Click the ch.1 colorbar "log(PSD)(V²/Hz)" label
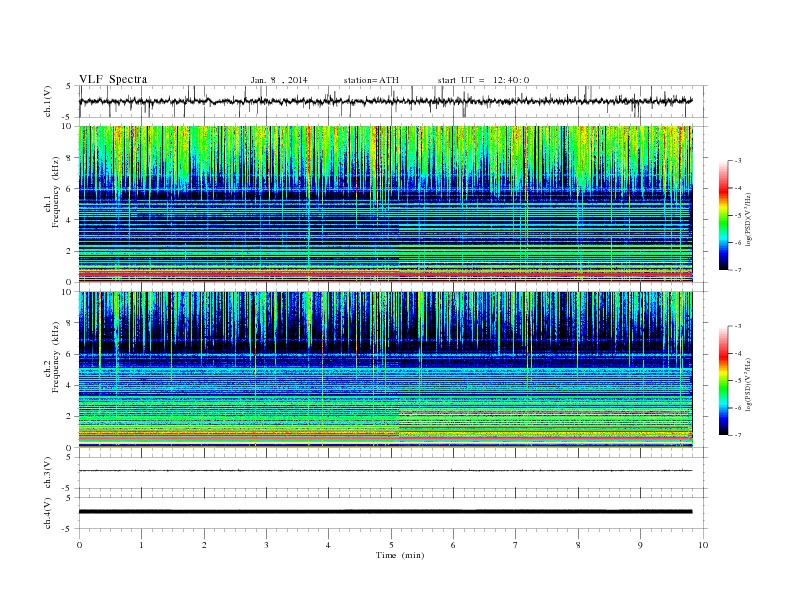 coord(749,219)
